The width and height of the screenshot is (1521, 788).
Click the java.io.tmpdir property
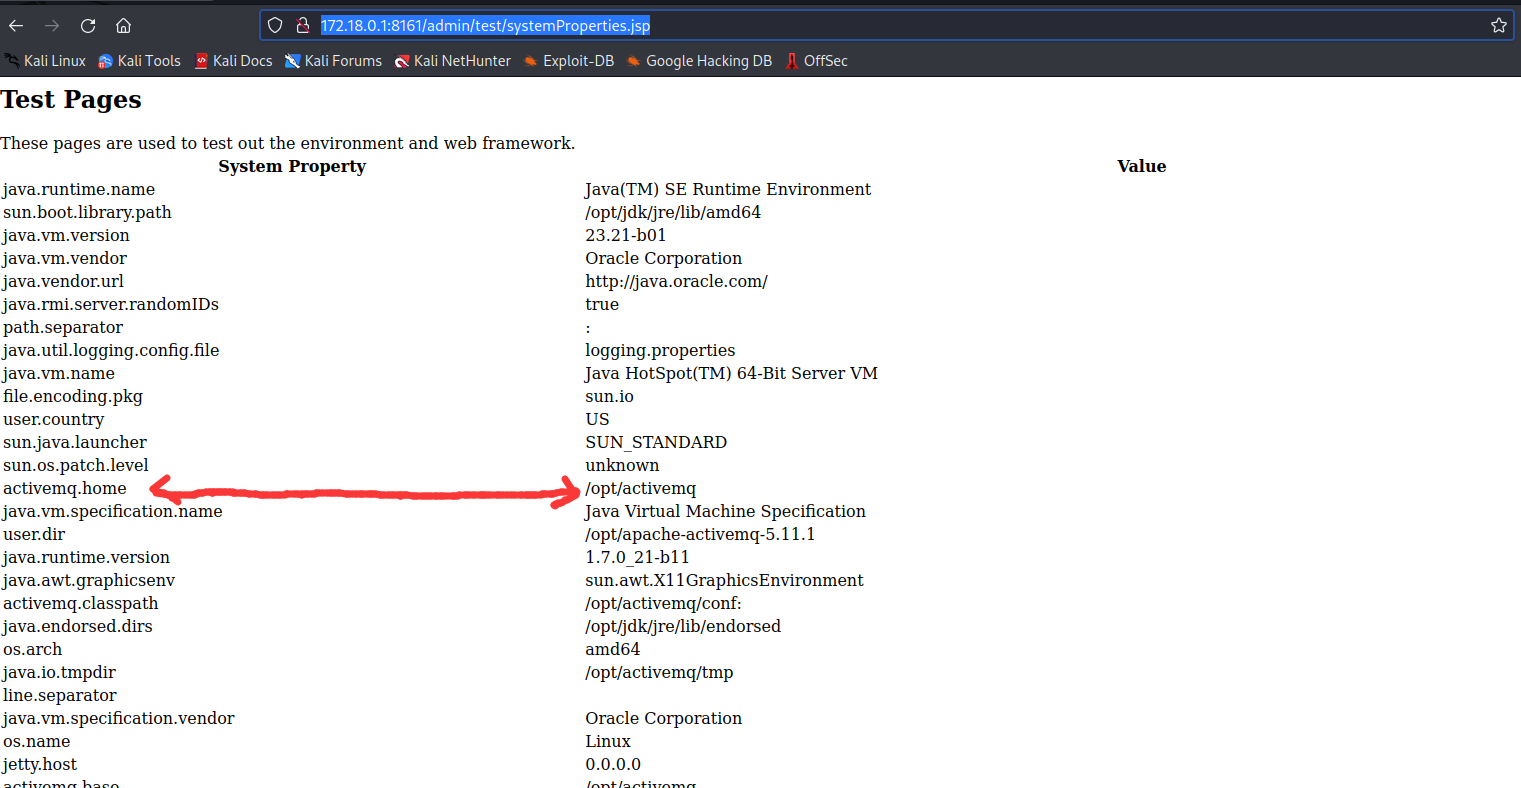click(x=60, y=672)
